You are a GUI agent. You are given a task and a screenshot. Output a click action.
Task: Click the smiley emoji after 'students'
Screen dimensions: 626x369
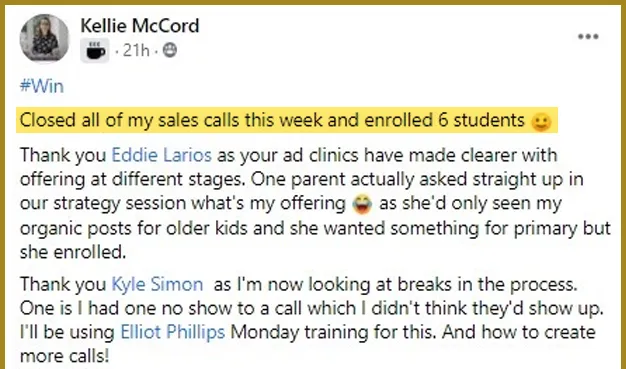click(541, 121)
